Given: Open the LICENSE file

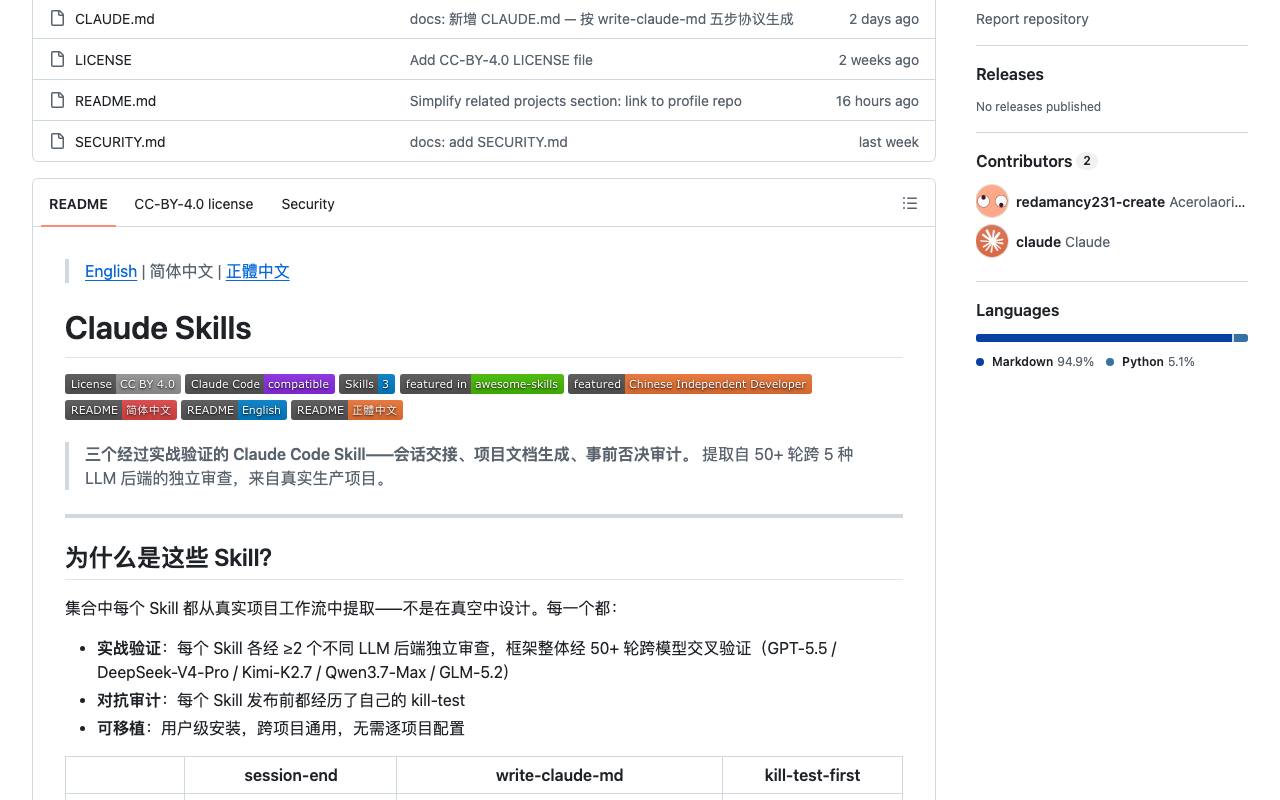Looking at the screenshot, I should 103,60.
